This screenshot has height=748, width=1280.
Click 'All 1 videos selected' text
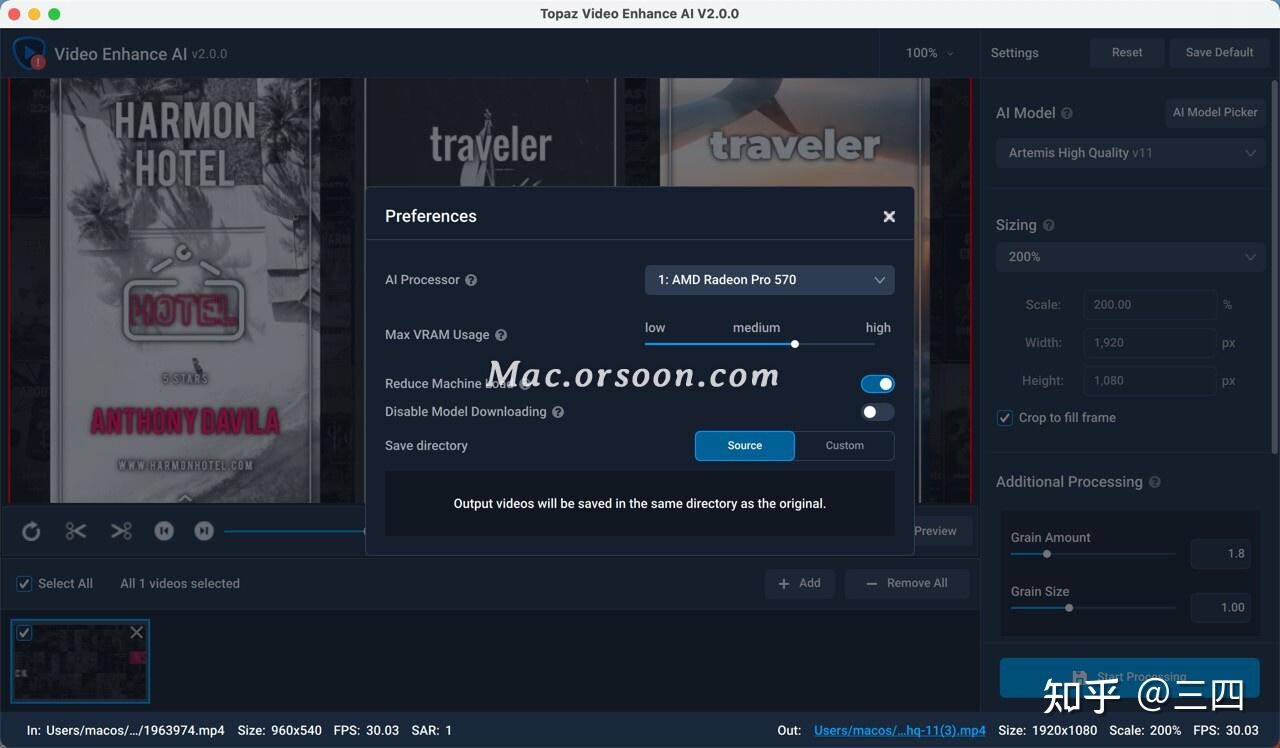coord(180,584)
